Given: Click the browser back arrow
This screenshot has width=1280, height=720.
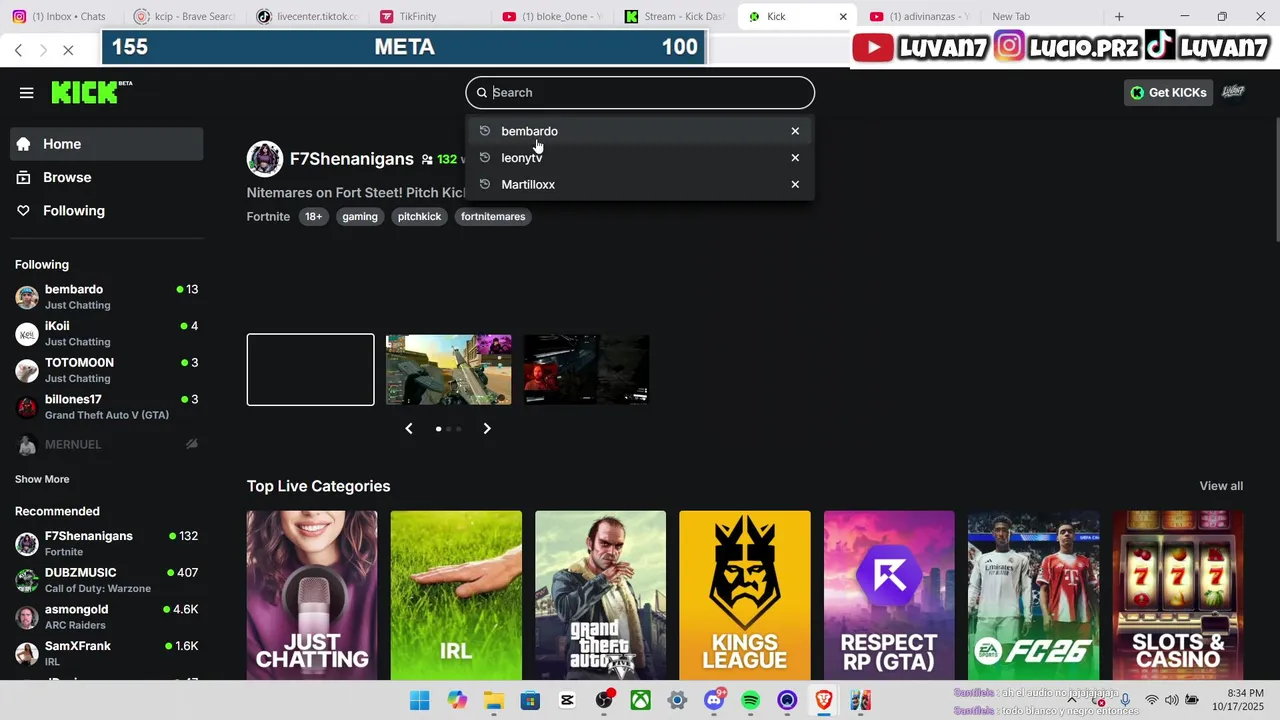Looking at the screenshot, I should coord(18,50).
